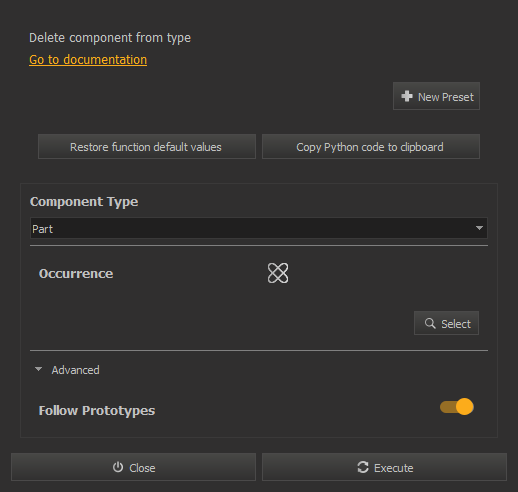Choose Select to pick an occurrence
518x492 pixels.
coord(446,323)
